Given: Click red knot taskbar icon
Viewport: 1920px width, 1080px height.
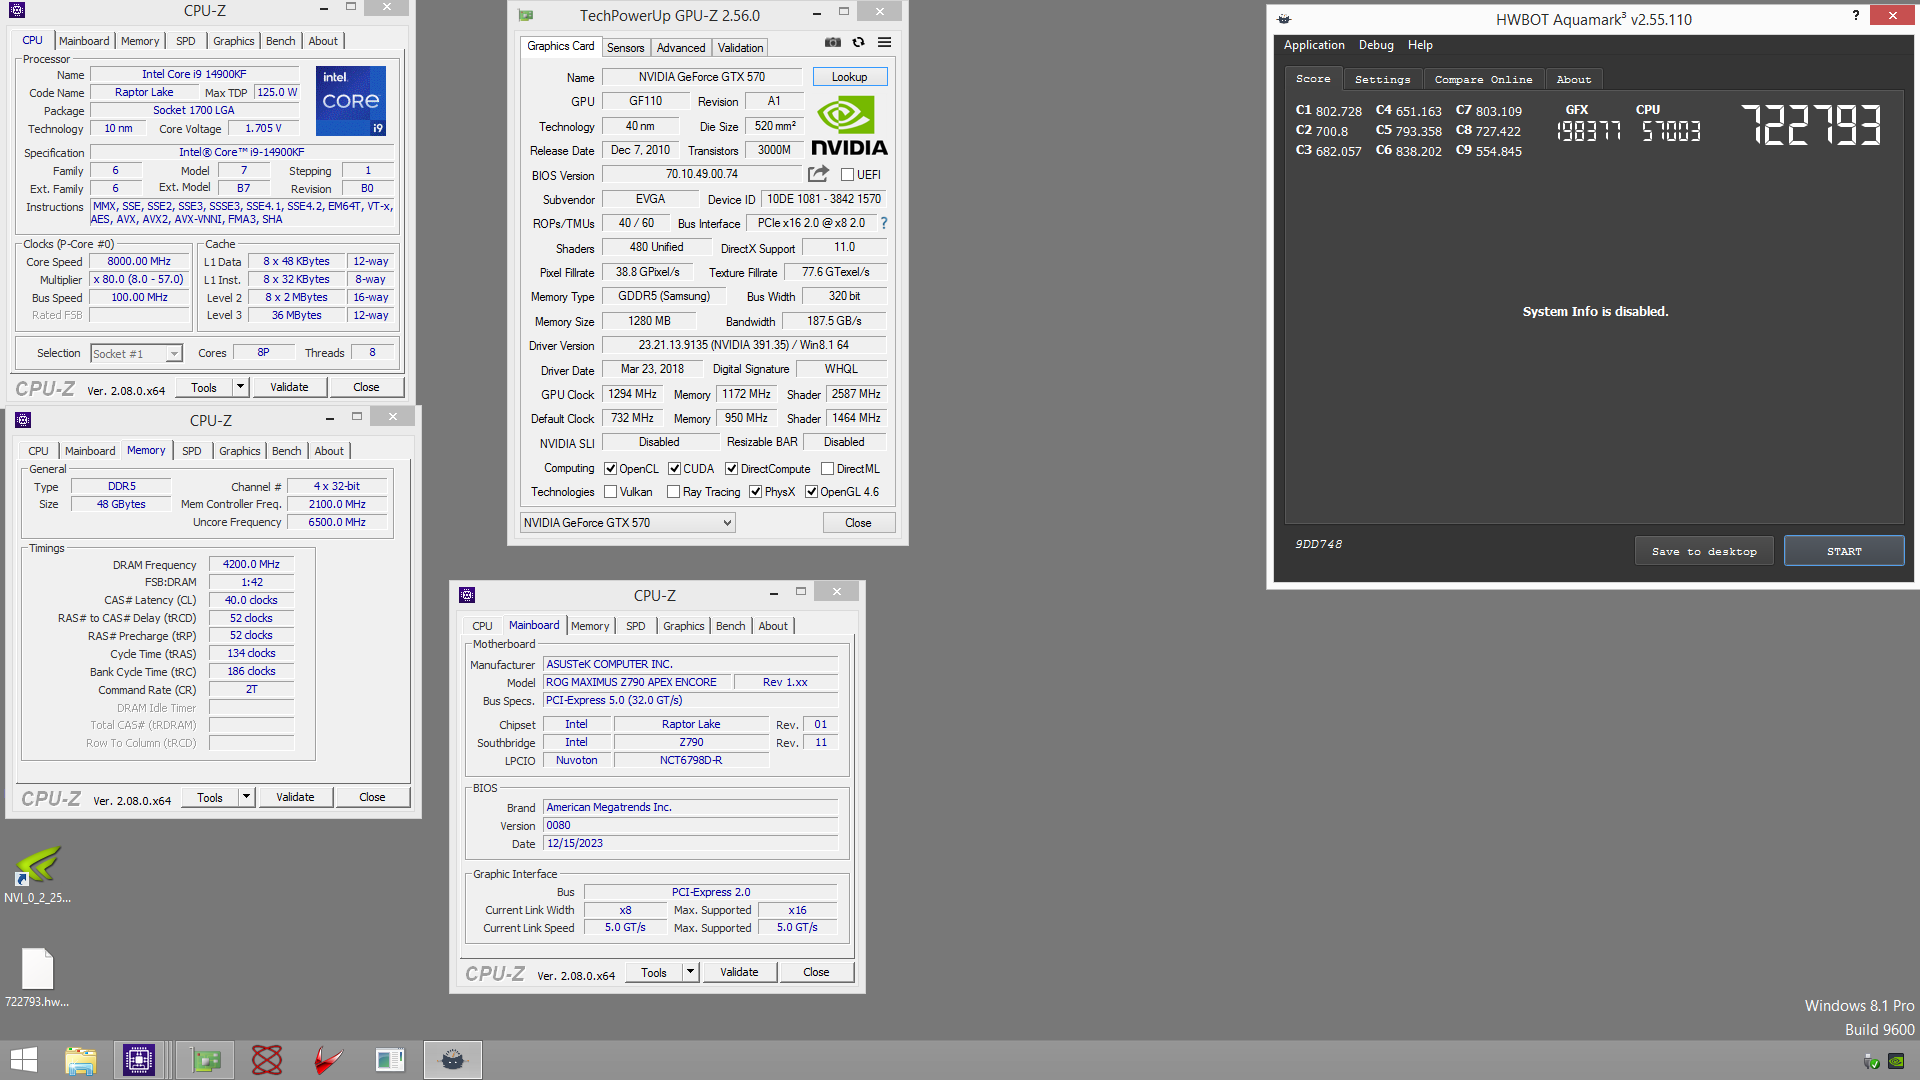Looking at the screenshot, I should pos(266,1060).
